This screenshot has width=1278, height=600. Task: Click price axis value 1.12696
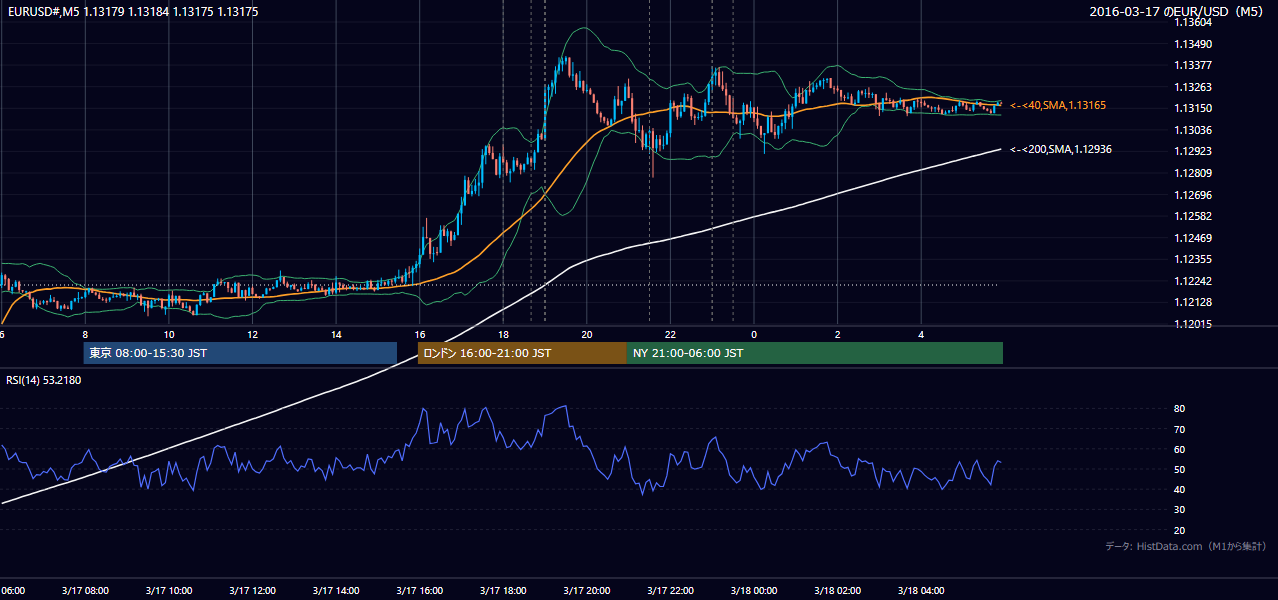(x=1193, y=196)
